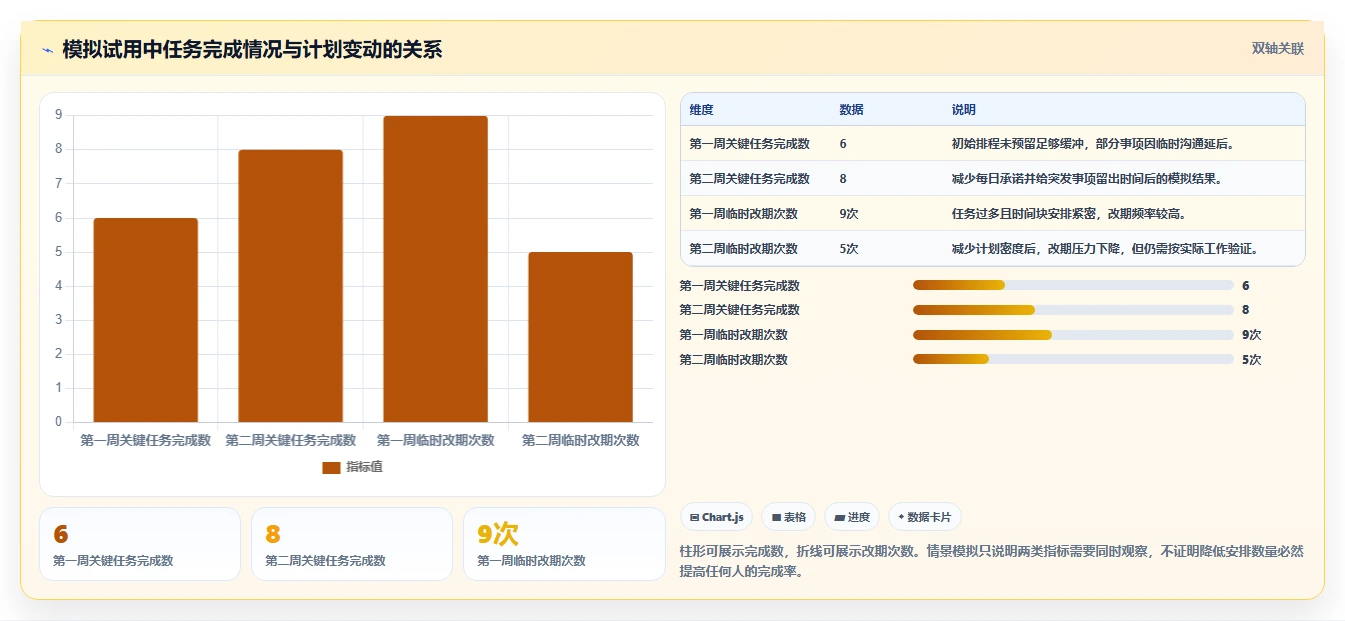Click the 第一周临时改期次数 progress bar
Image resolution: width=1345 pixels, height=621 pixels.
tap(1073, 335)
